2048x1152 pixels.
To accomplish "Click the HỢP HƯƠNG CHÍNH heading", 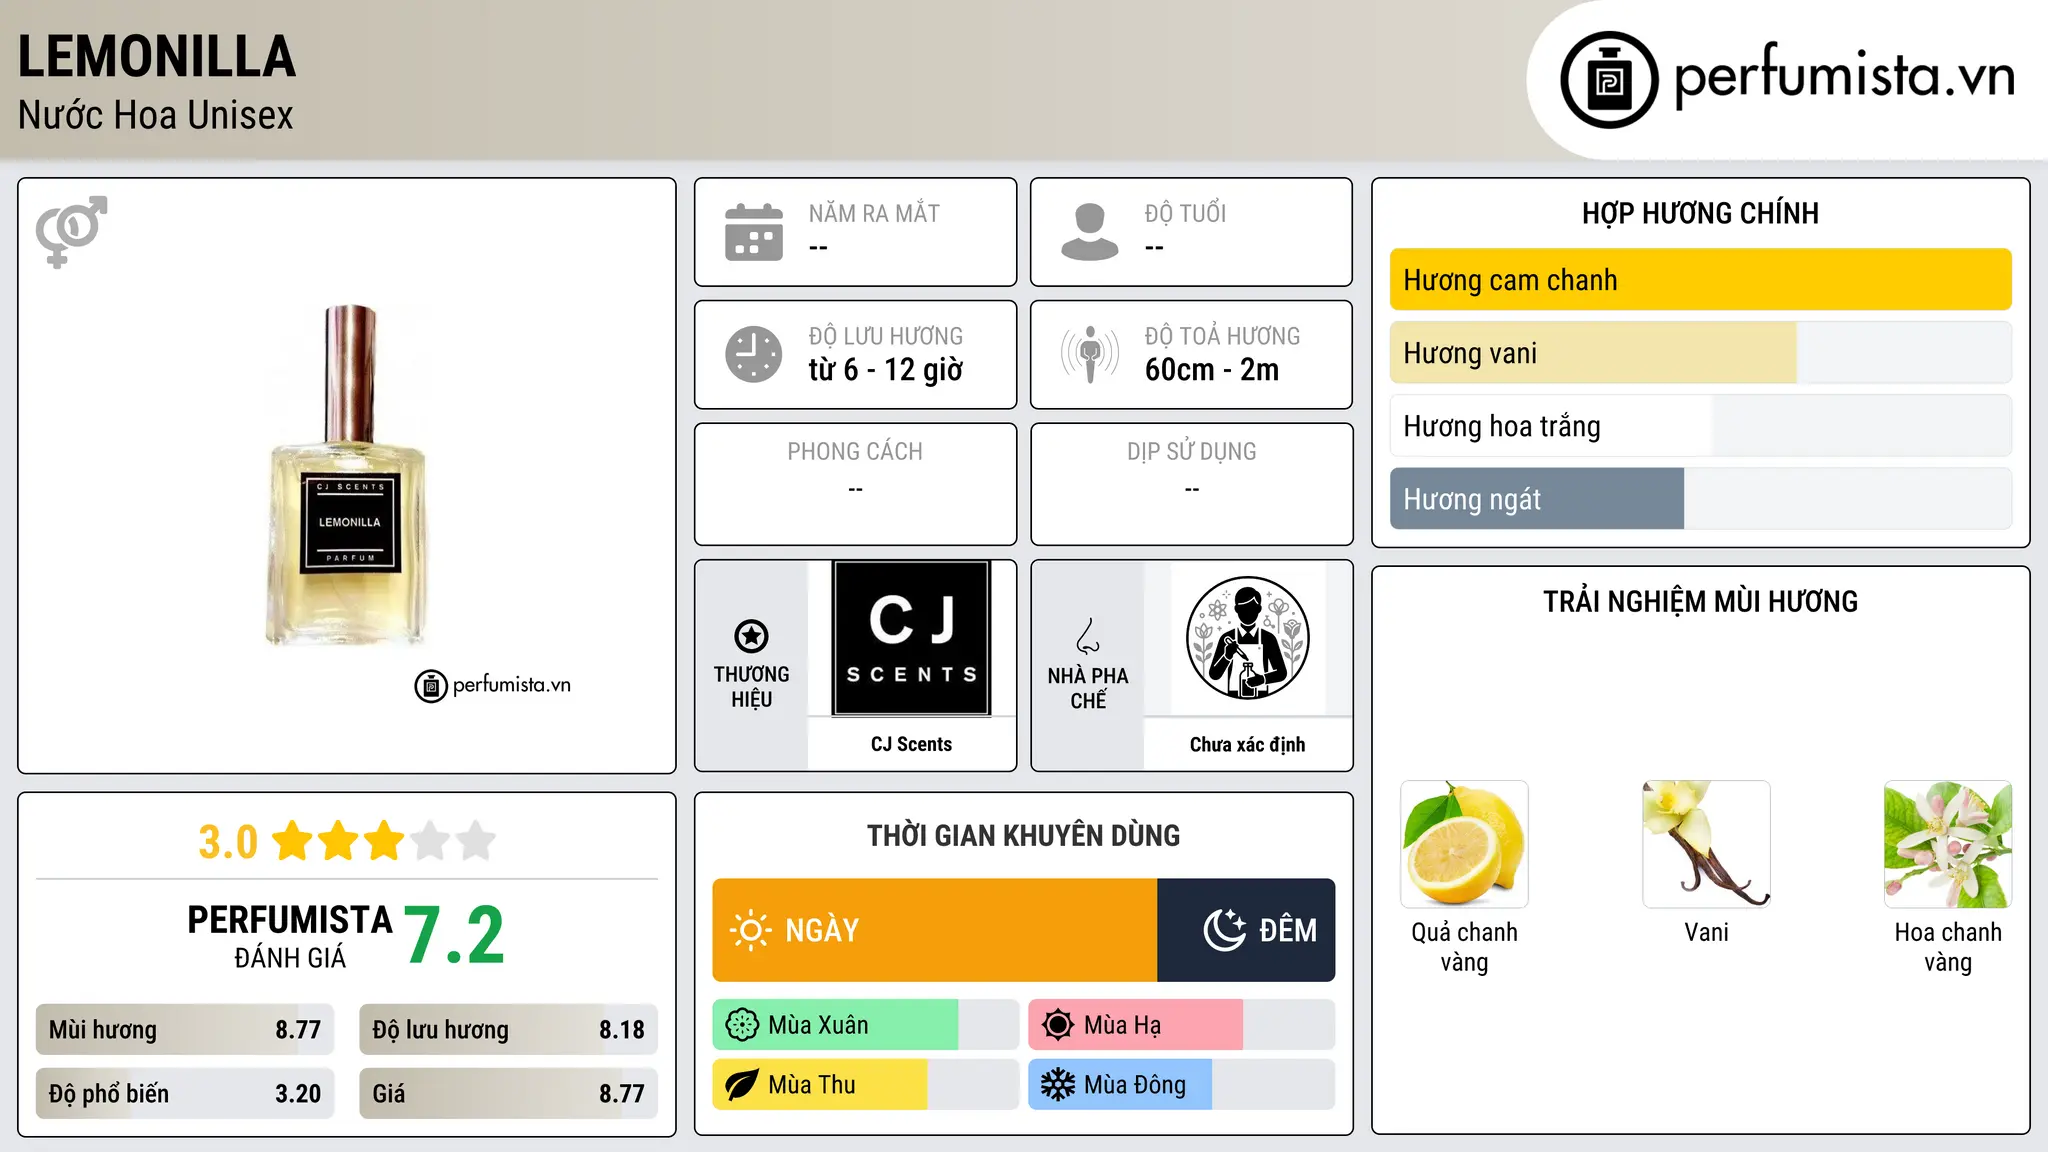I will click(1700, 213).
